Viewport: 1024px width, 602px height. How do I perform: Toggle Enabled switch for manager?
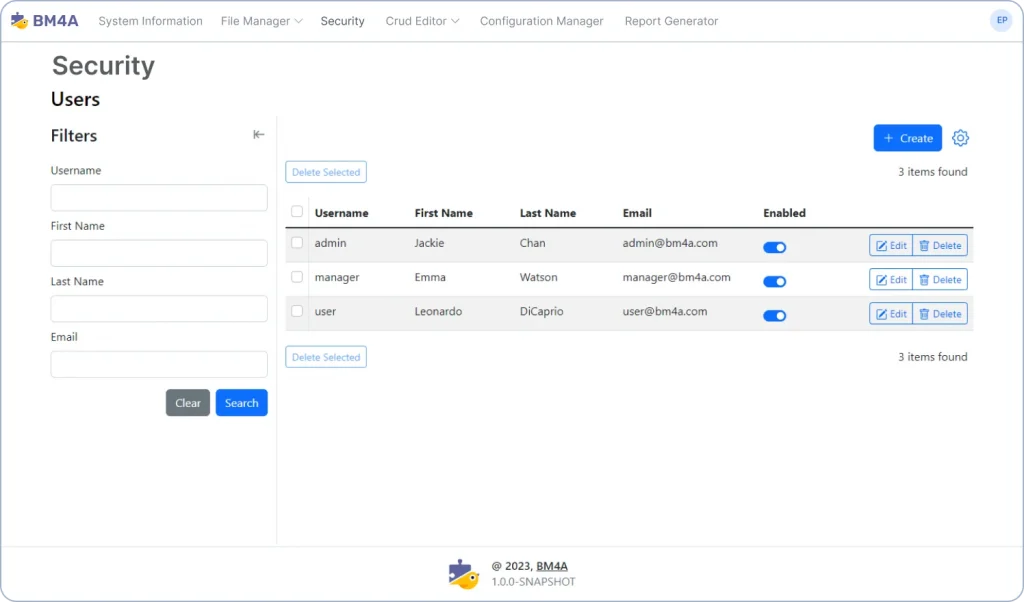tap(775, 281)
